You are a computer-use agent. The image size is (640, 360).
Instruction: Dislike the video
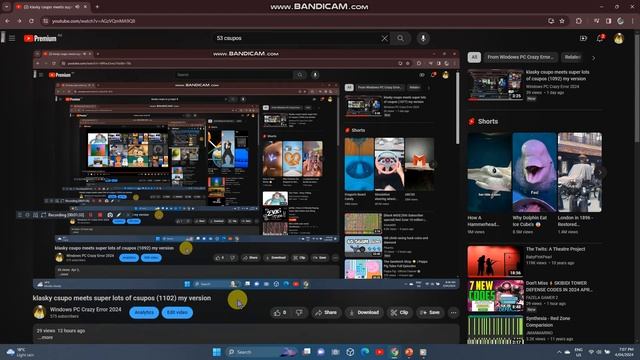pyautogui.click(x=299, y=313)
